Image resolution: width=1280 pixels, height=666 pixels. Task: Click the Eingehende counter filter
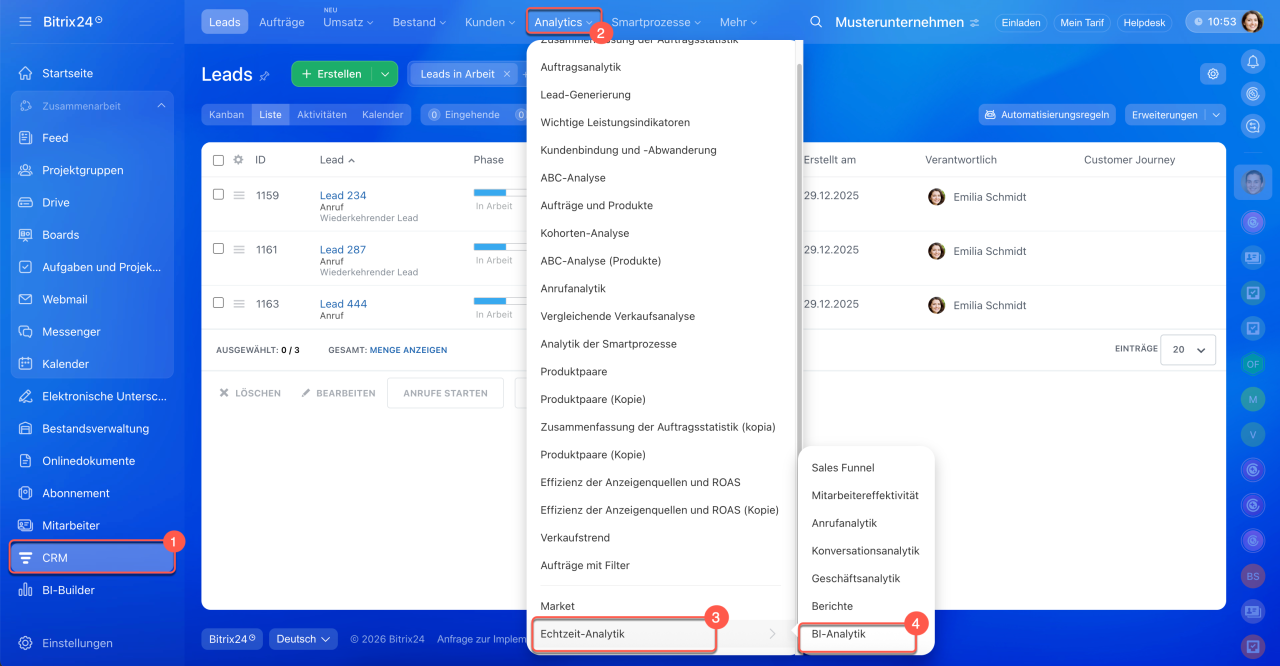[464, 115]
